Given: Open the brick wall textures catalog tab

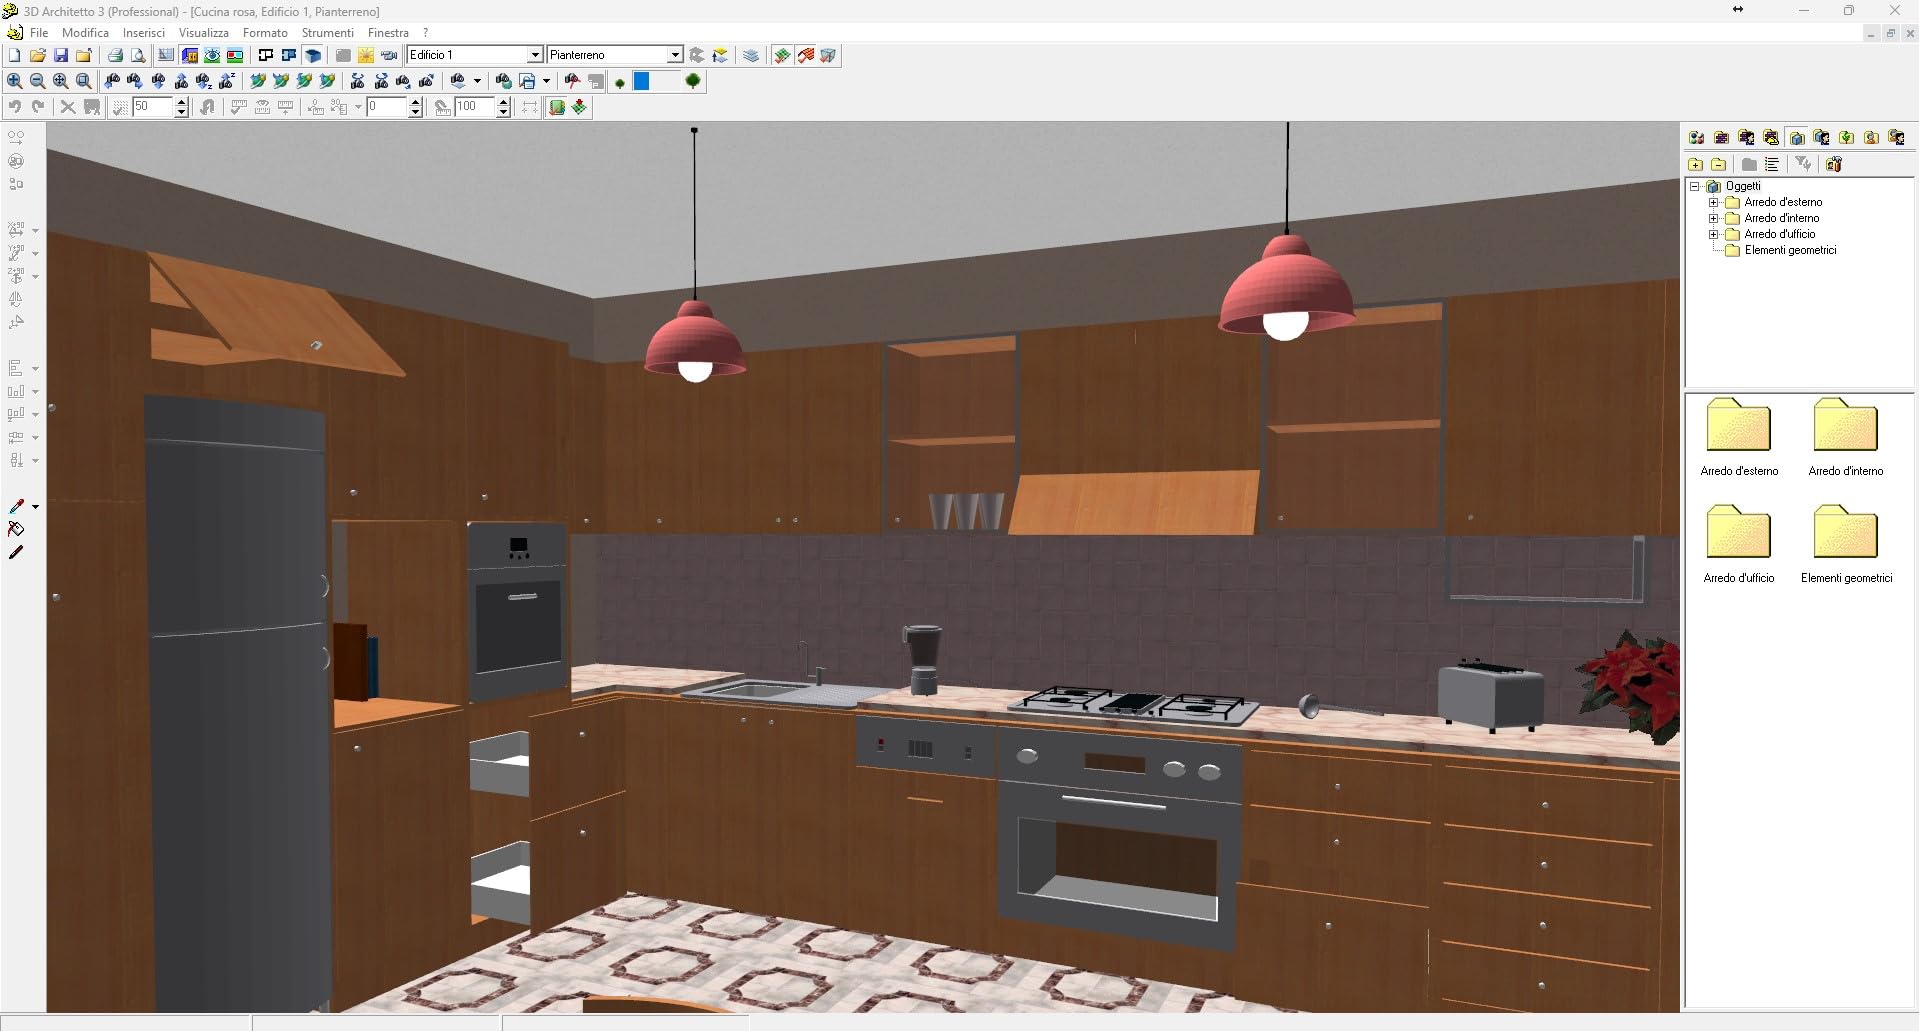Looking at the screenshot, I should click(1722, 137).
